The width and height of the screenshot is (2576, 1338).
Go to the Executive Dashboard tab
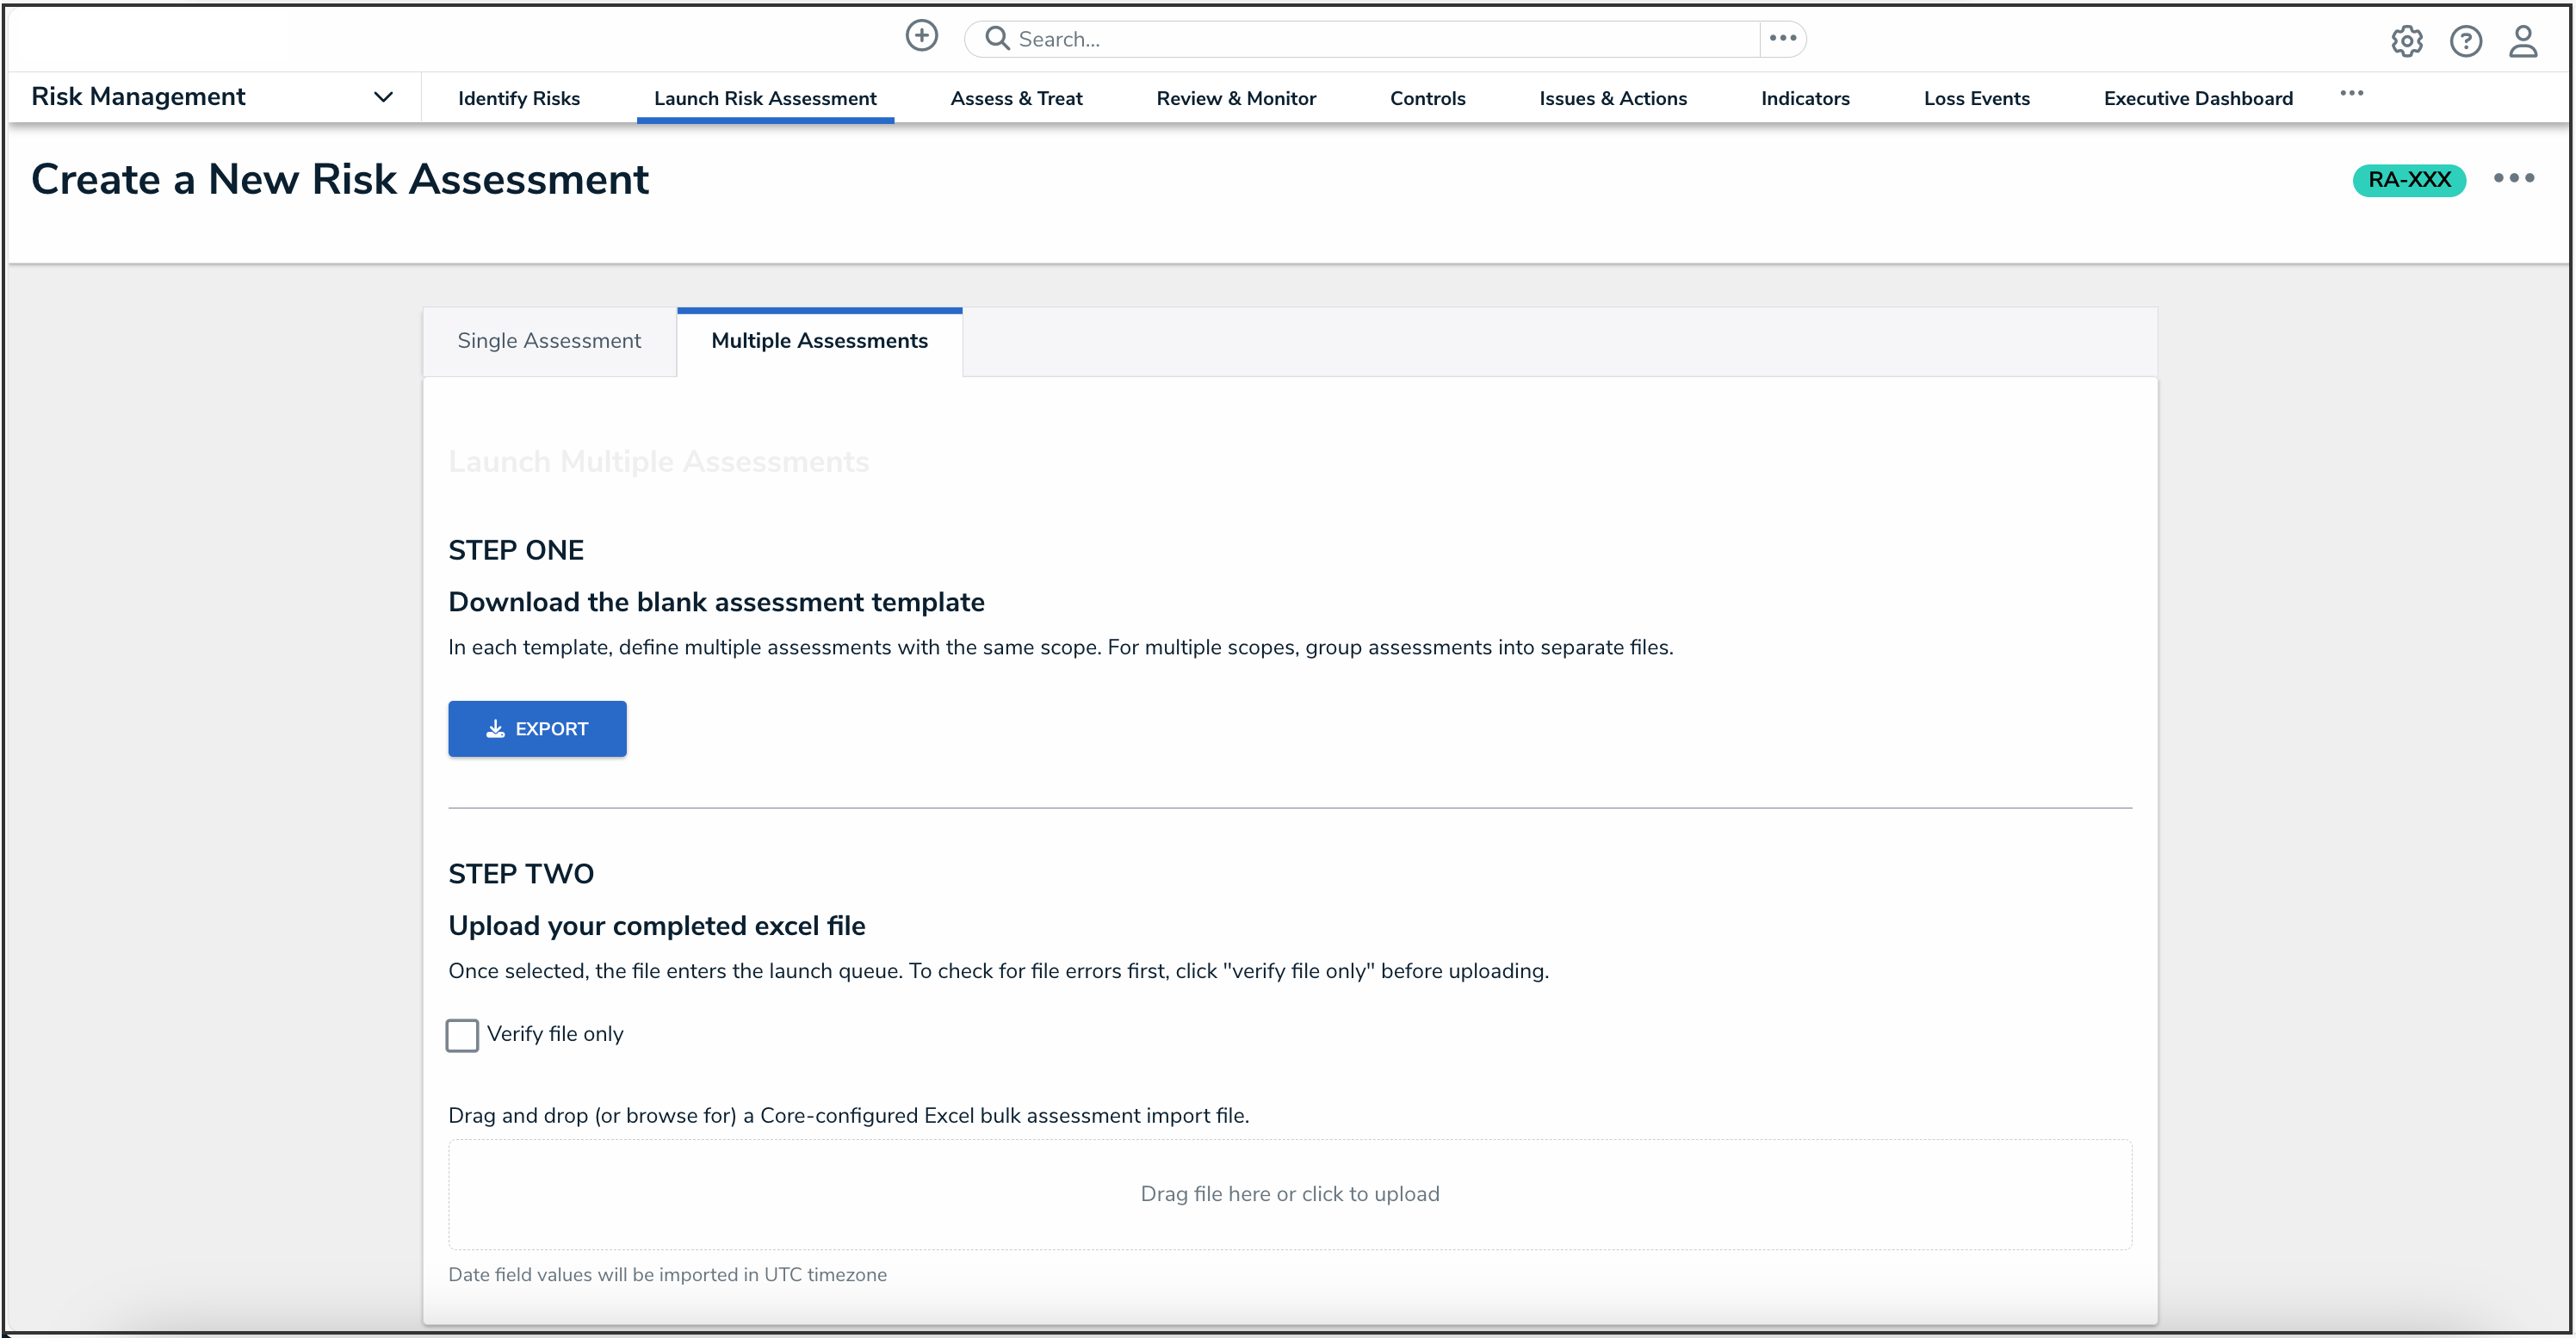(x=2197, y=99)
